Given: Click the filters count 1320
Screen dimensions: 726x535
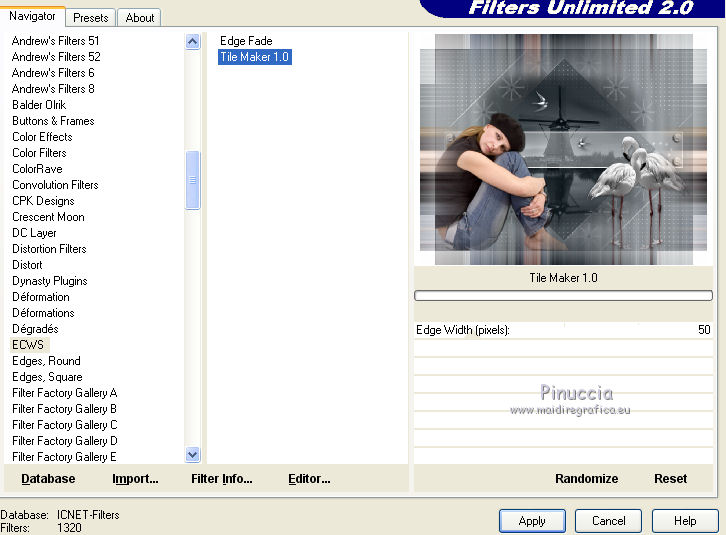Looking at the screenshot, I should tap(69, 528).
